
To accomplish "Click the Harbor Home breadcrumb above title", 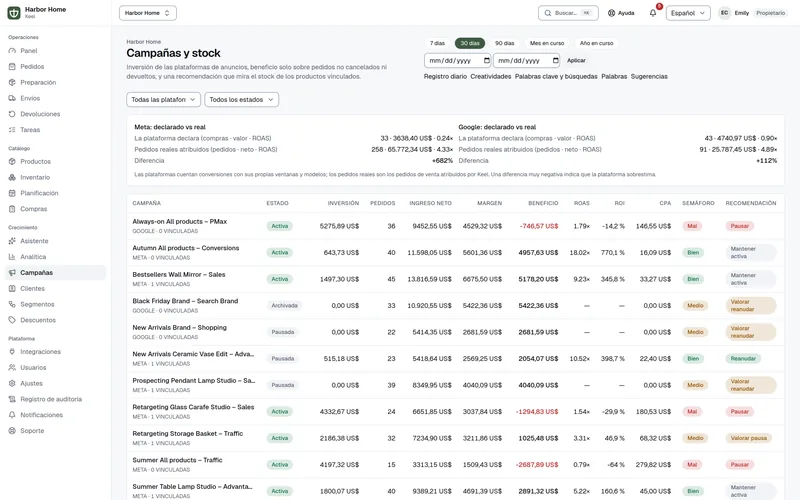I will 143,42.
